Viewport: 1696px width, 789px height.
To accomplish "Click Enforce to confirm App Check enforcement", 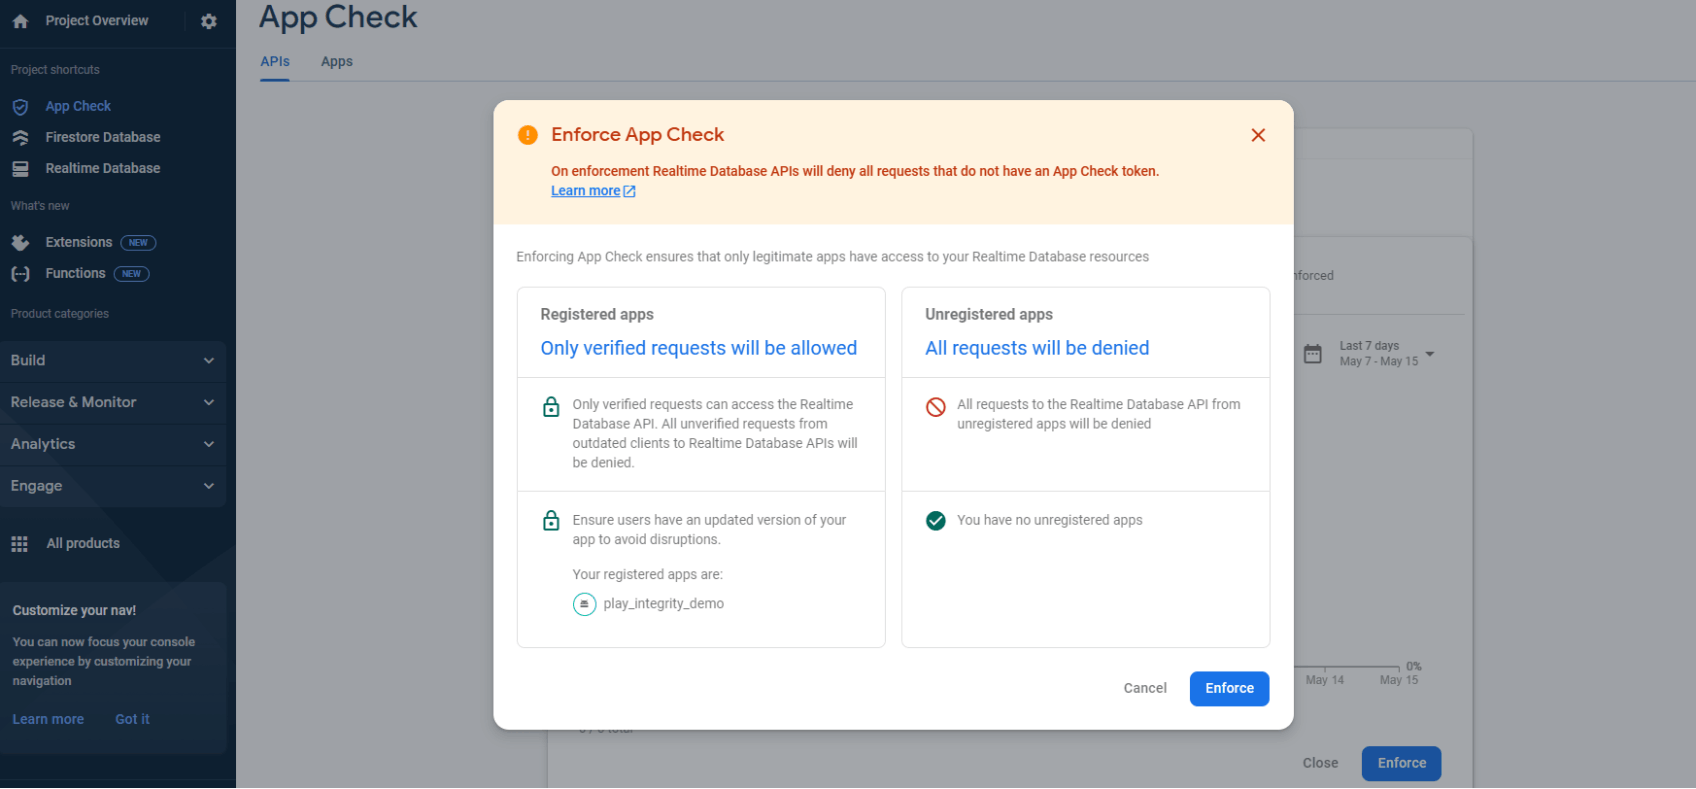I will coord(1229,688).
